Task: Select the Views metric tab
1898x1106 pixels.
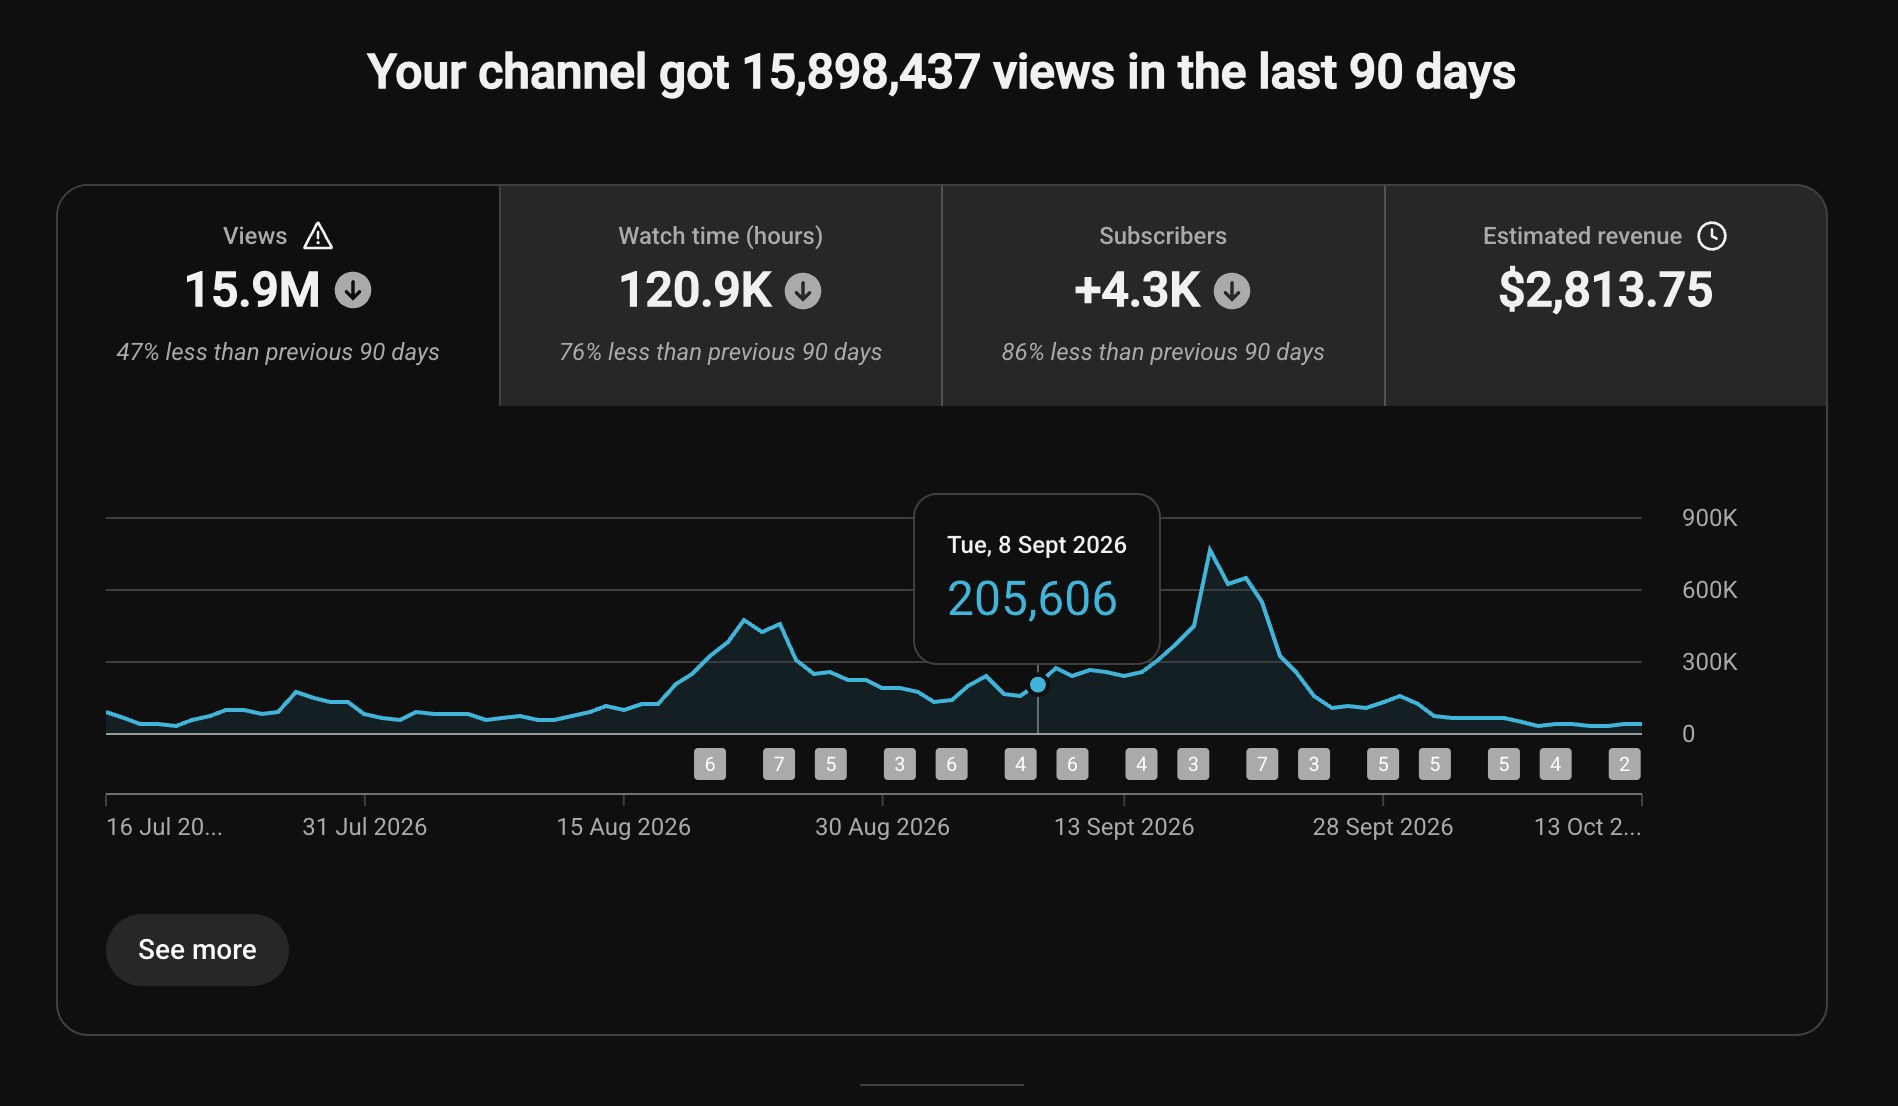Action: click(x=278, y=296)
